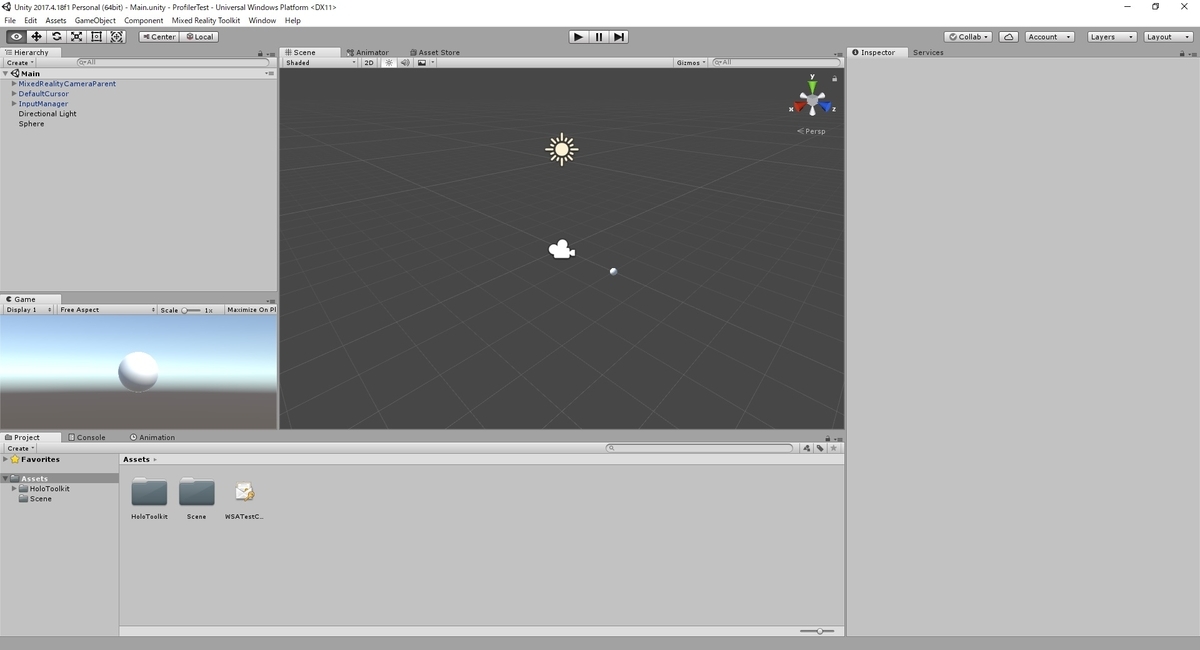
Task: Select Sphere in Hierarchy
Action: tap(31, 124)
